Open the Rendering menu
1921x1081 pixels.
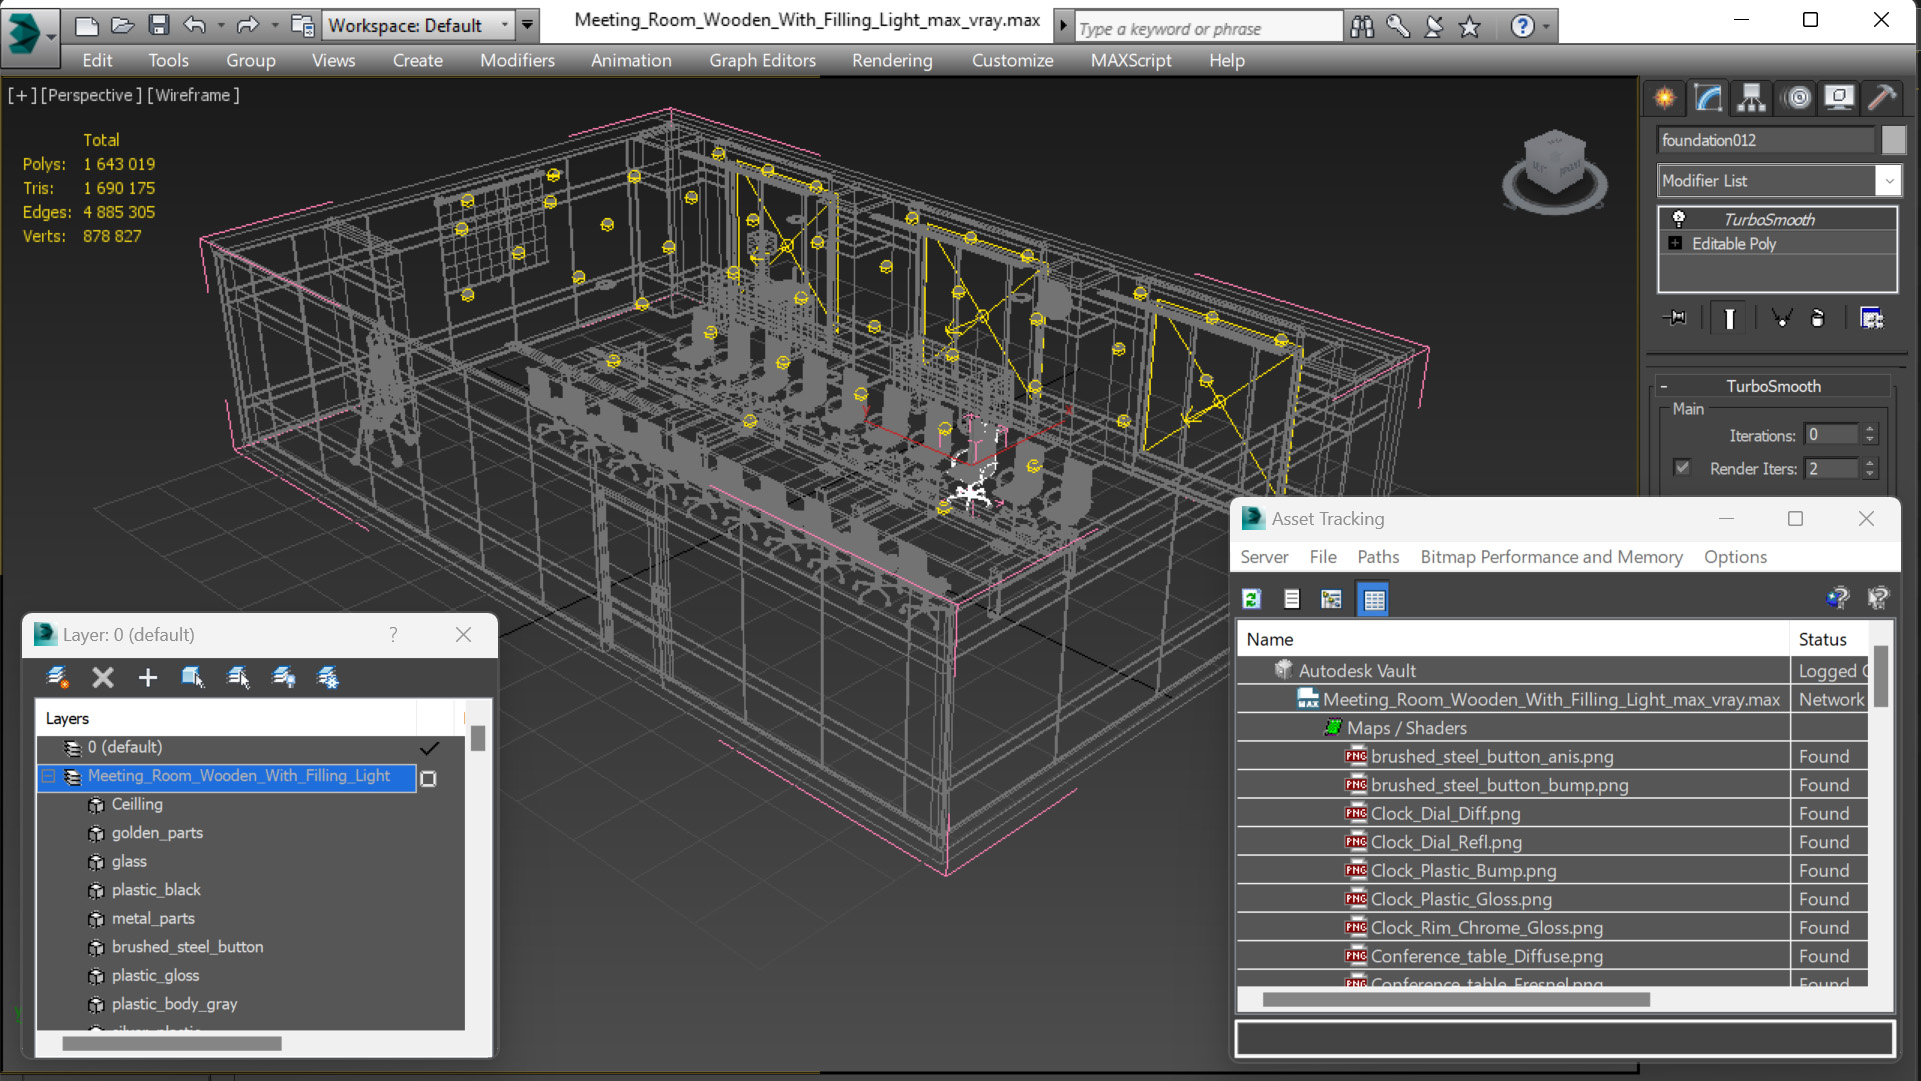[892, 60]
